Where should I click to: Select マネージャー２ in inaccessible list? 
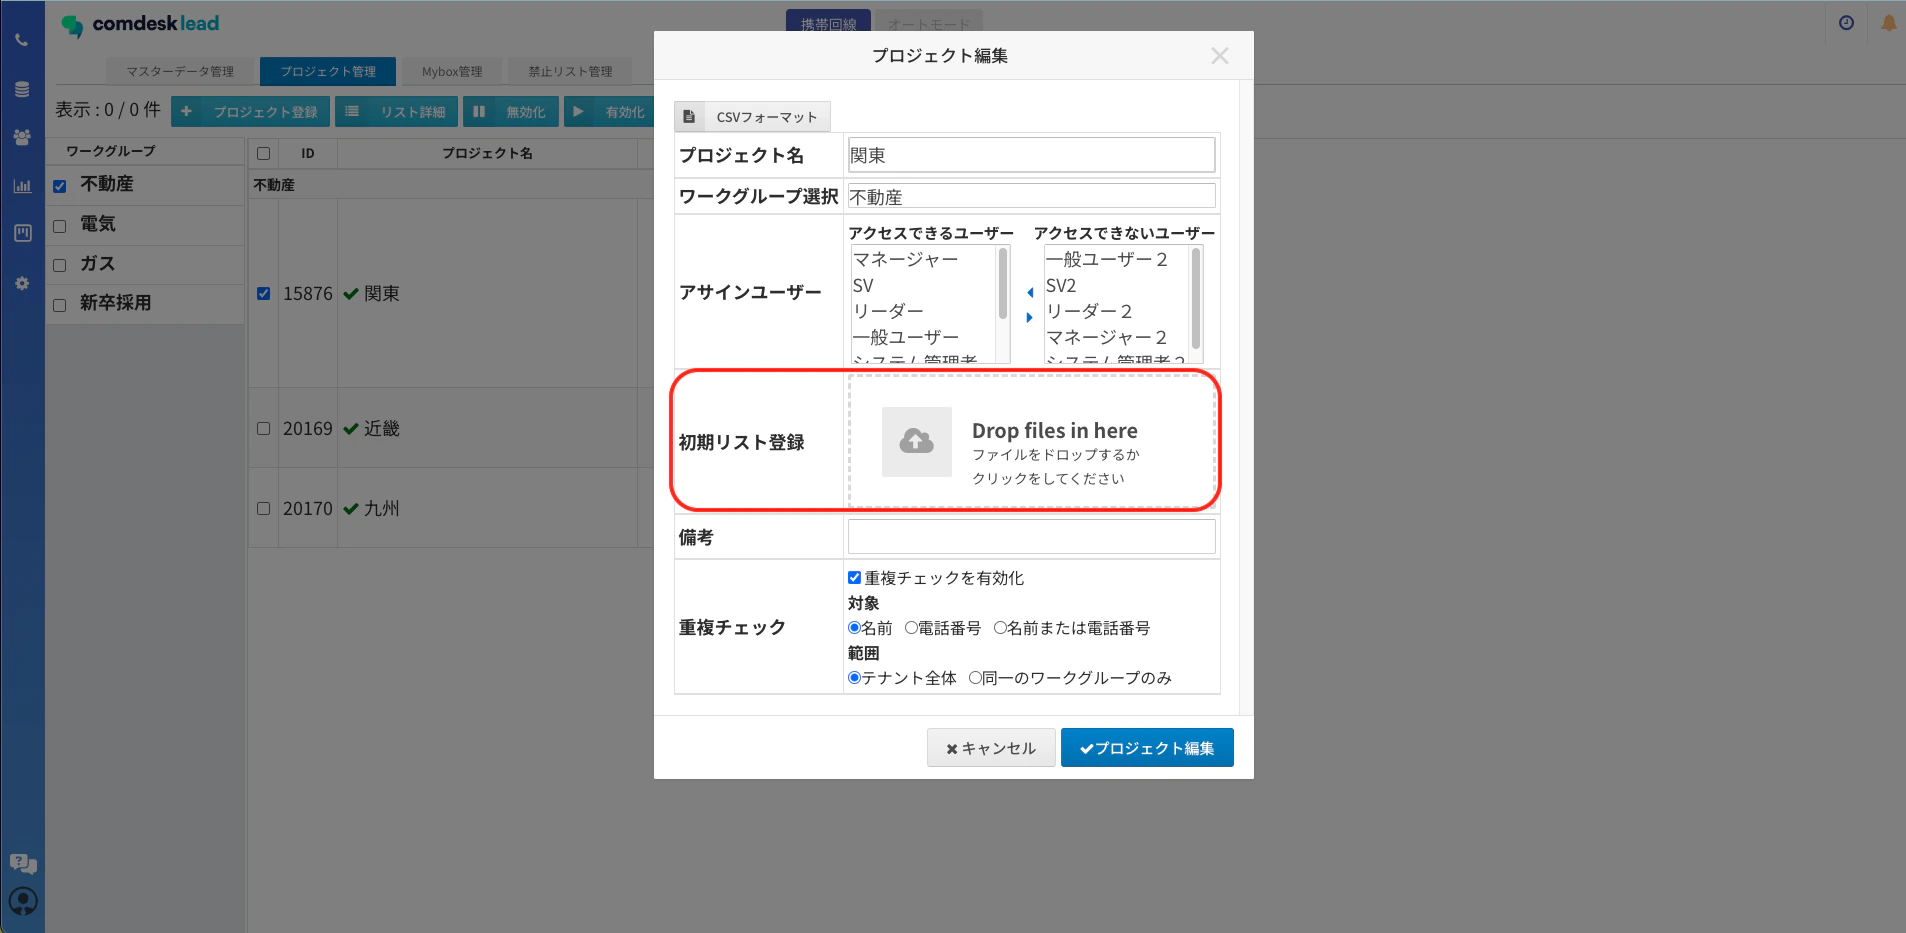(x=1107, y=337)
